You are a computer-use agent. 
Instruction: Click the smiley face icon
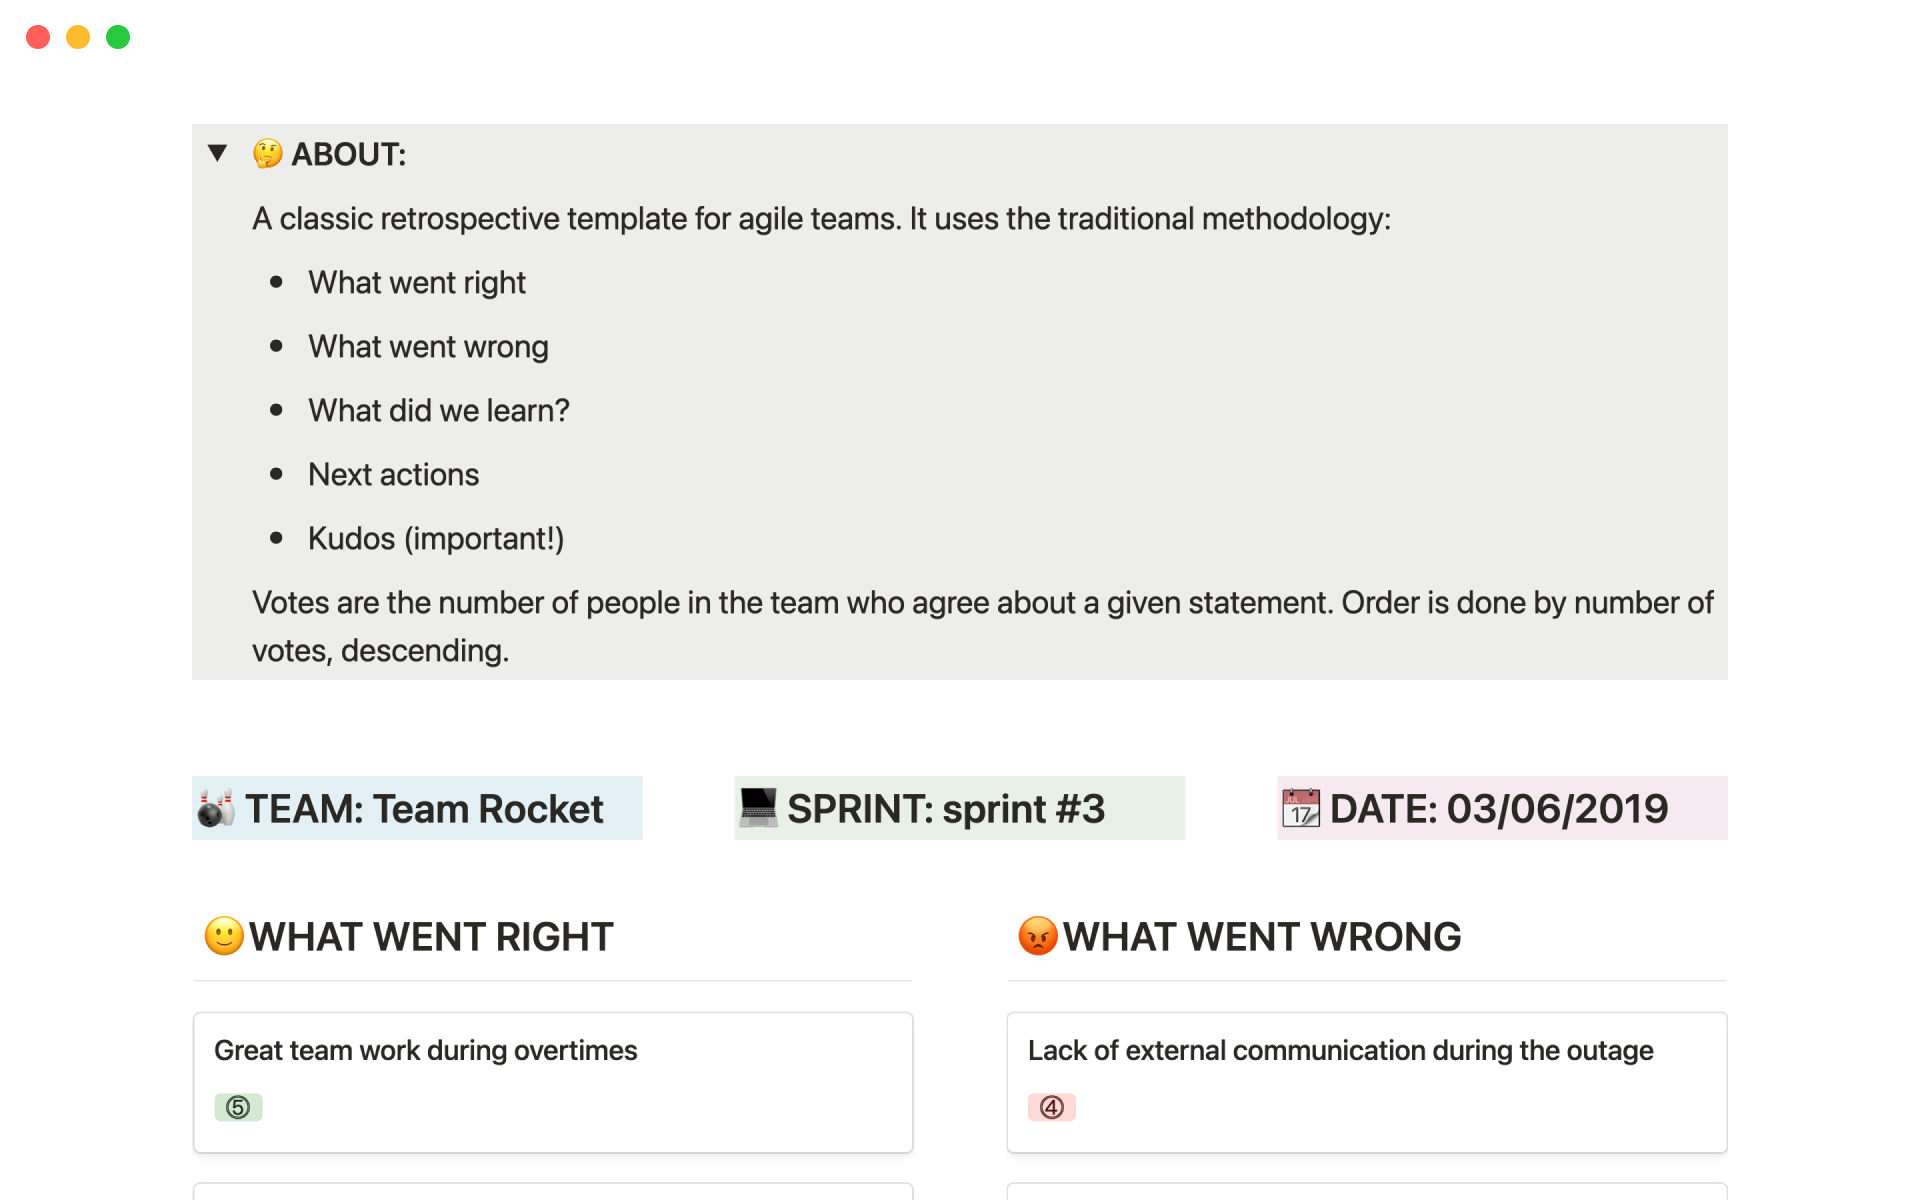(224, 936)
